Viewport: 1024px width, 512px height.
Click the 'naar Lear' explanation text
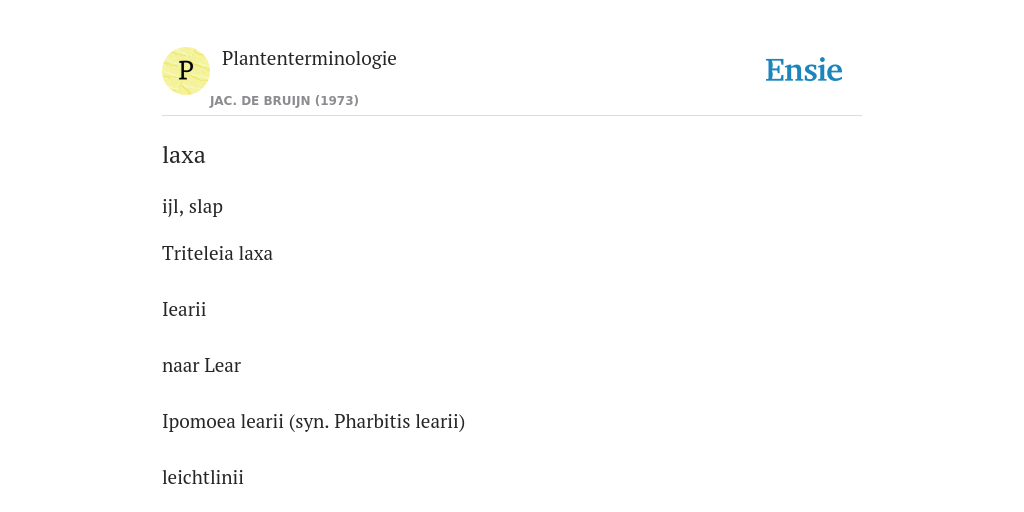pyautogui.click(x=201, y=366)
